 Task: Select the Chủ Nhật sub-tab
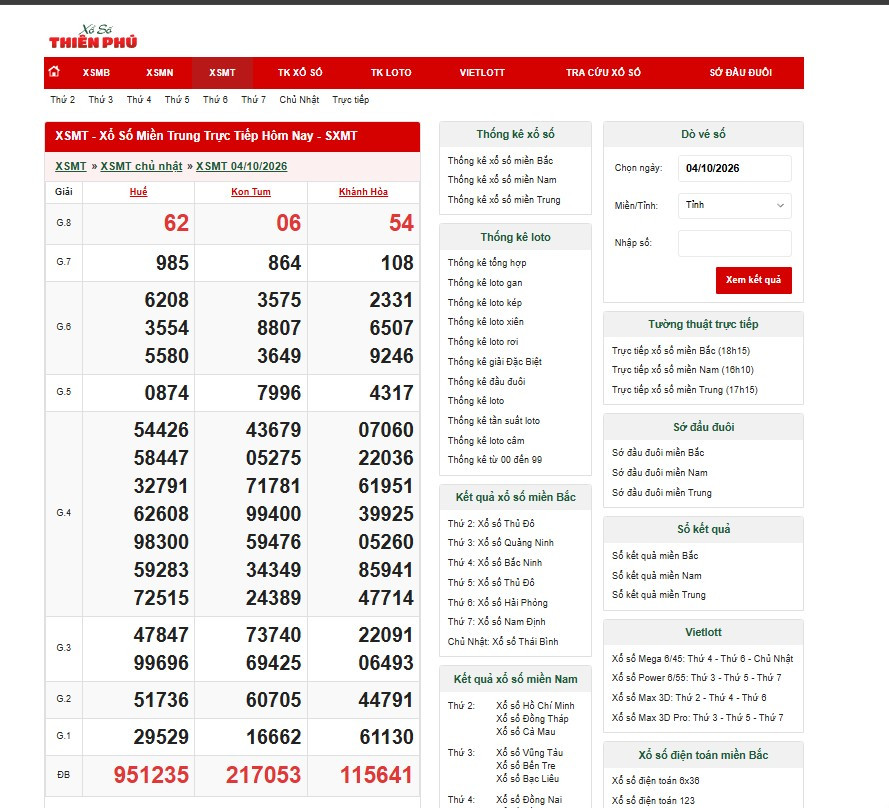(299, 100)
